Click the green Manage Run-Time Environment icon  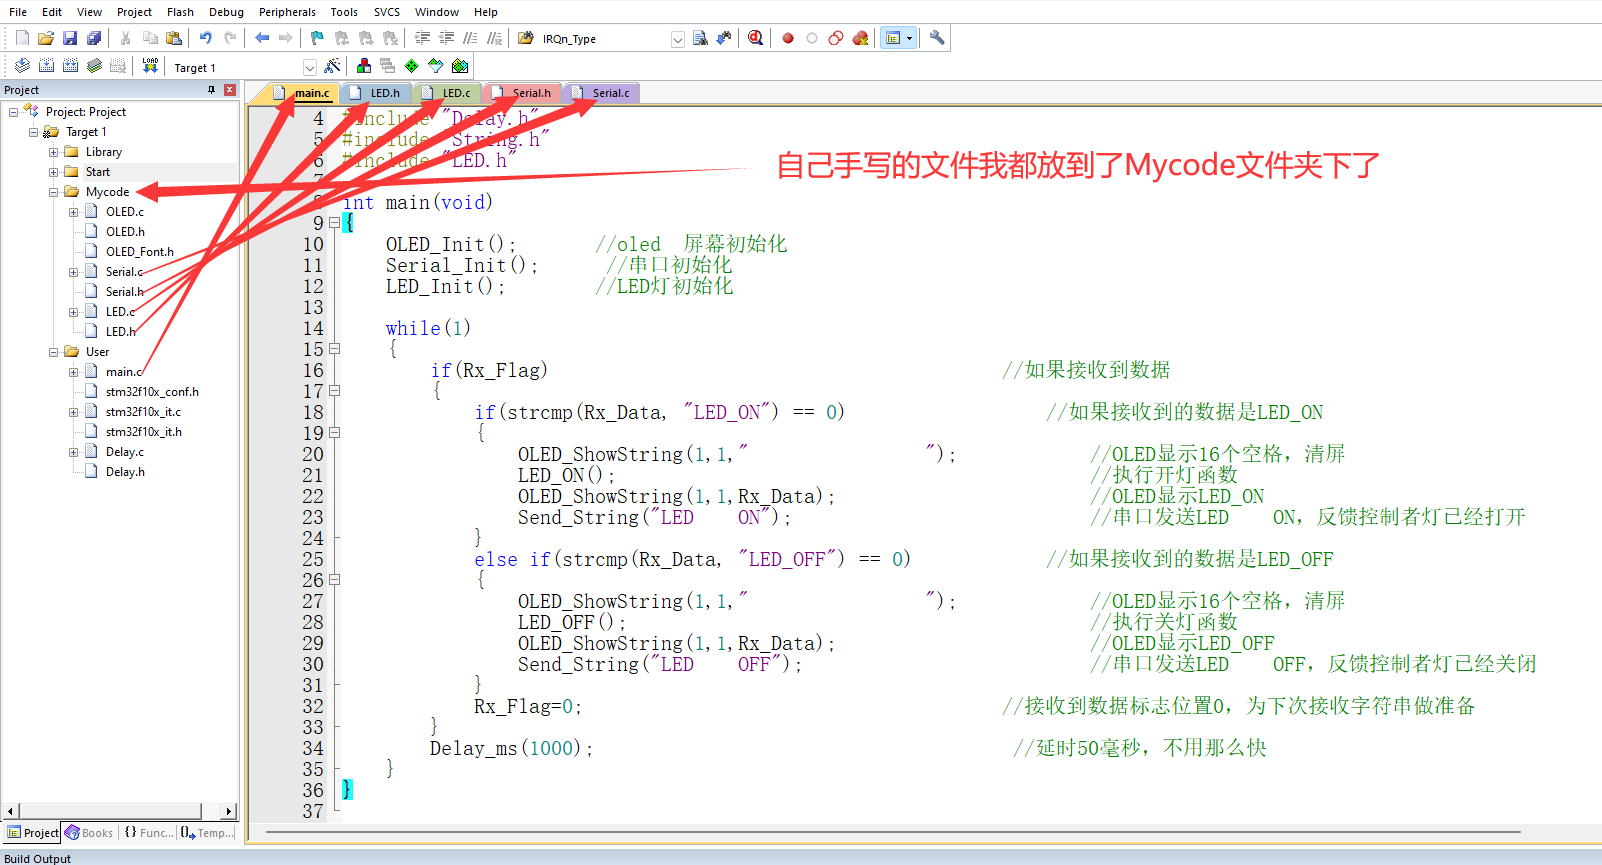coord(412,66)
